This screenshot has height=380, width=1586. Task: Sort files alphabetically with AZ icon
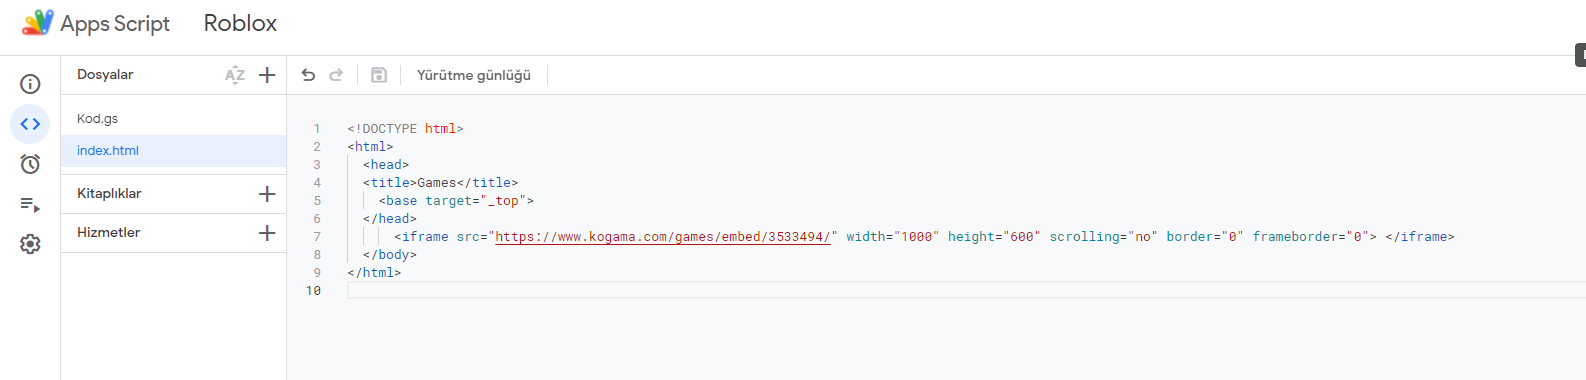click(235, 75)
